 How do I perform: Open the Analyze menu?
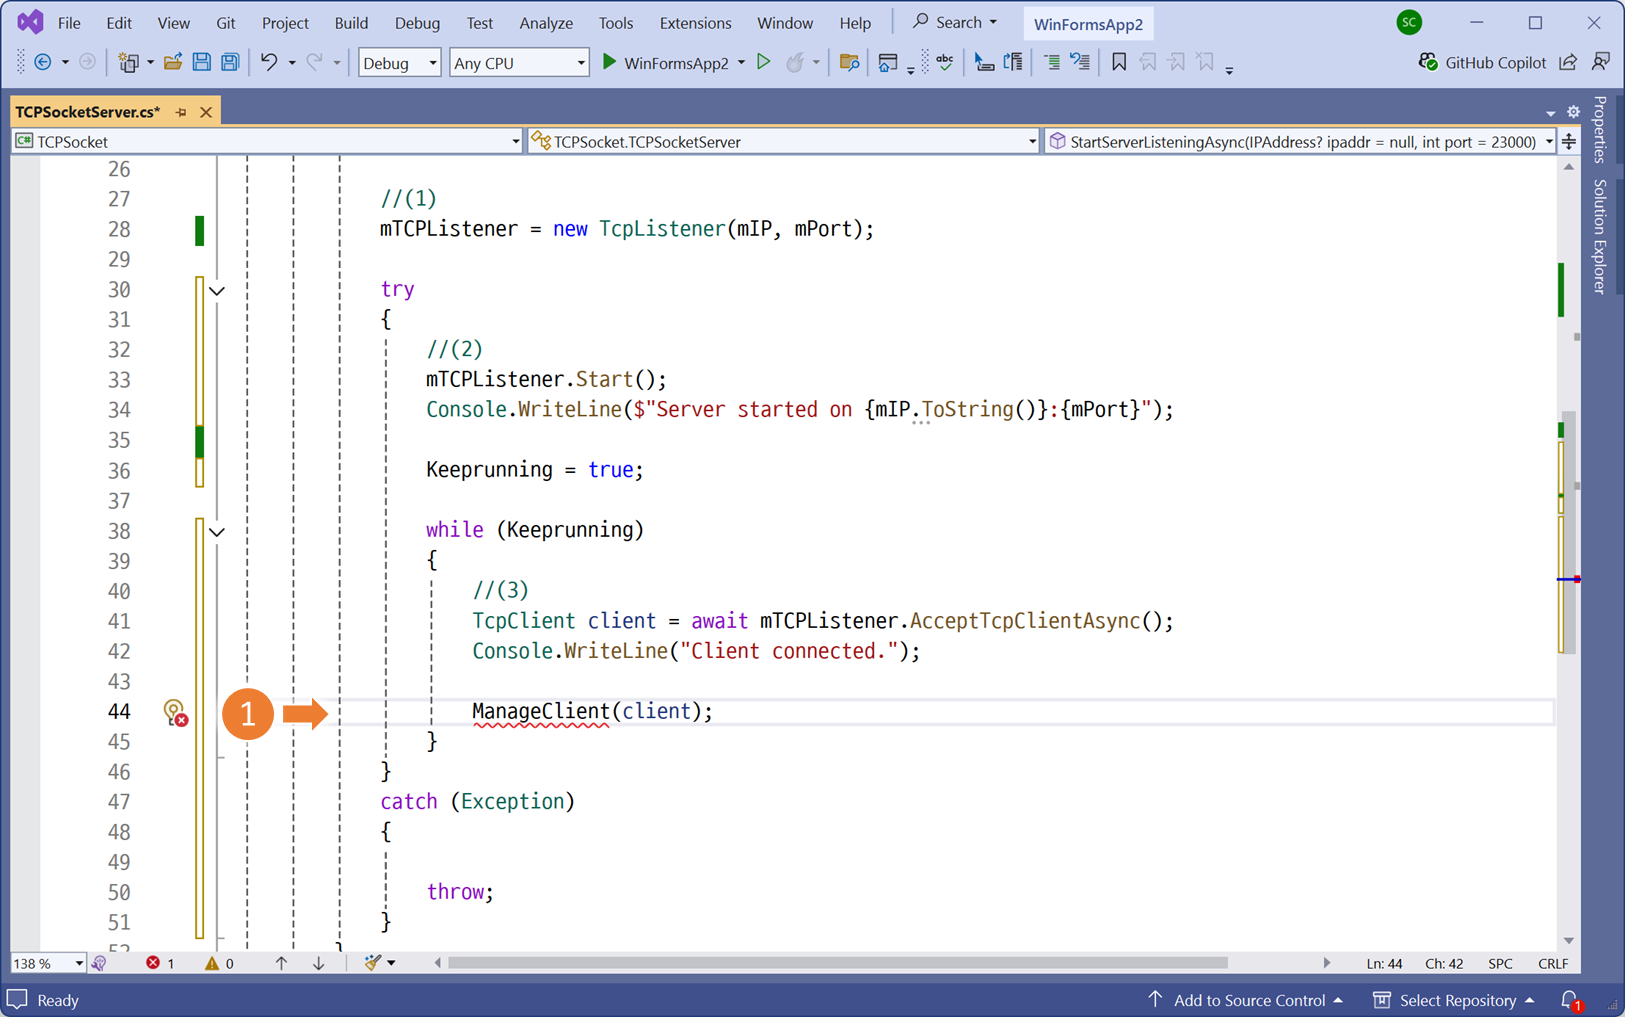pos(546,22)
